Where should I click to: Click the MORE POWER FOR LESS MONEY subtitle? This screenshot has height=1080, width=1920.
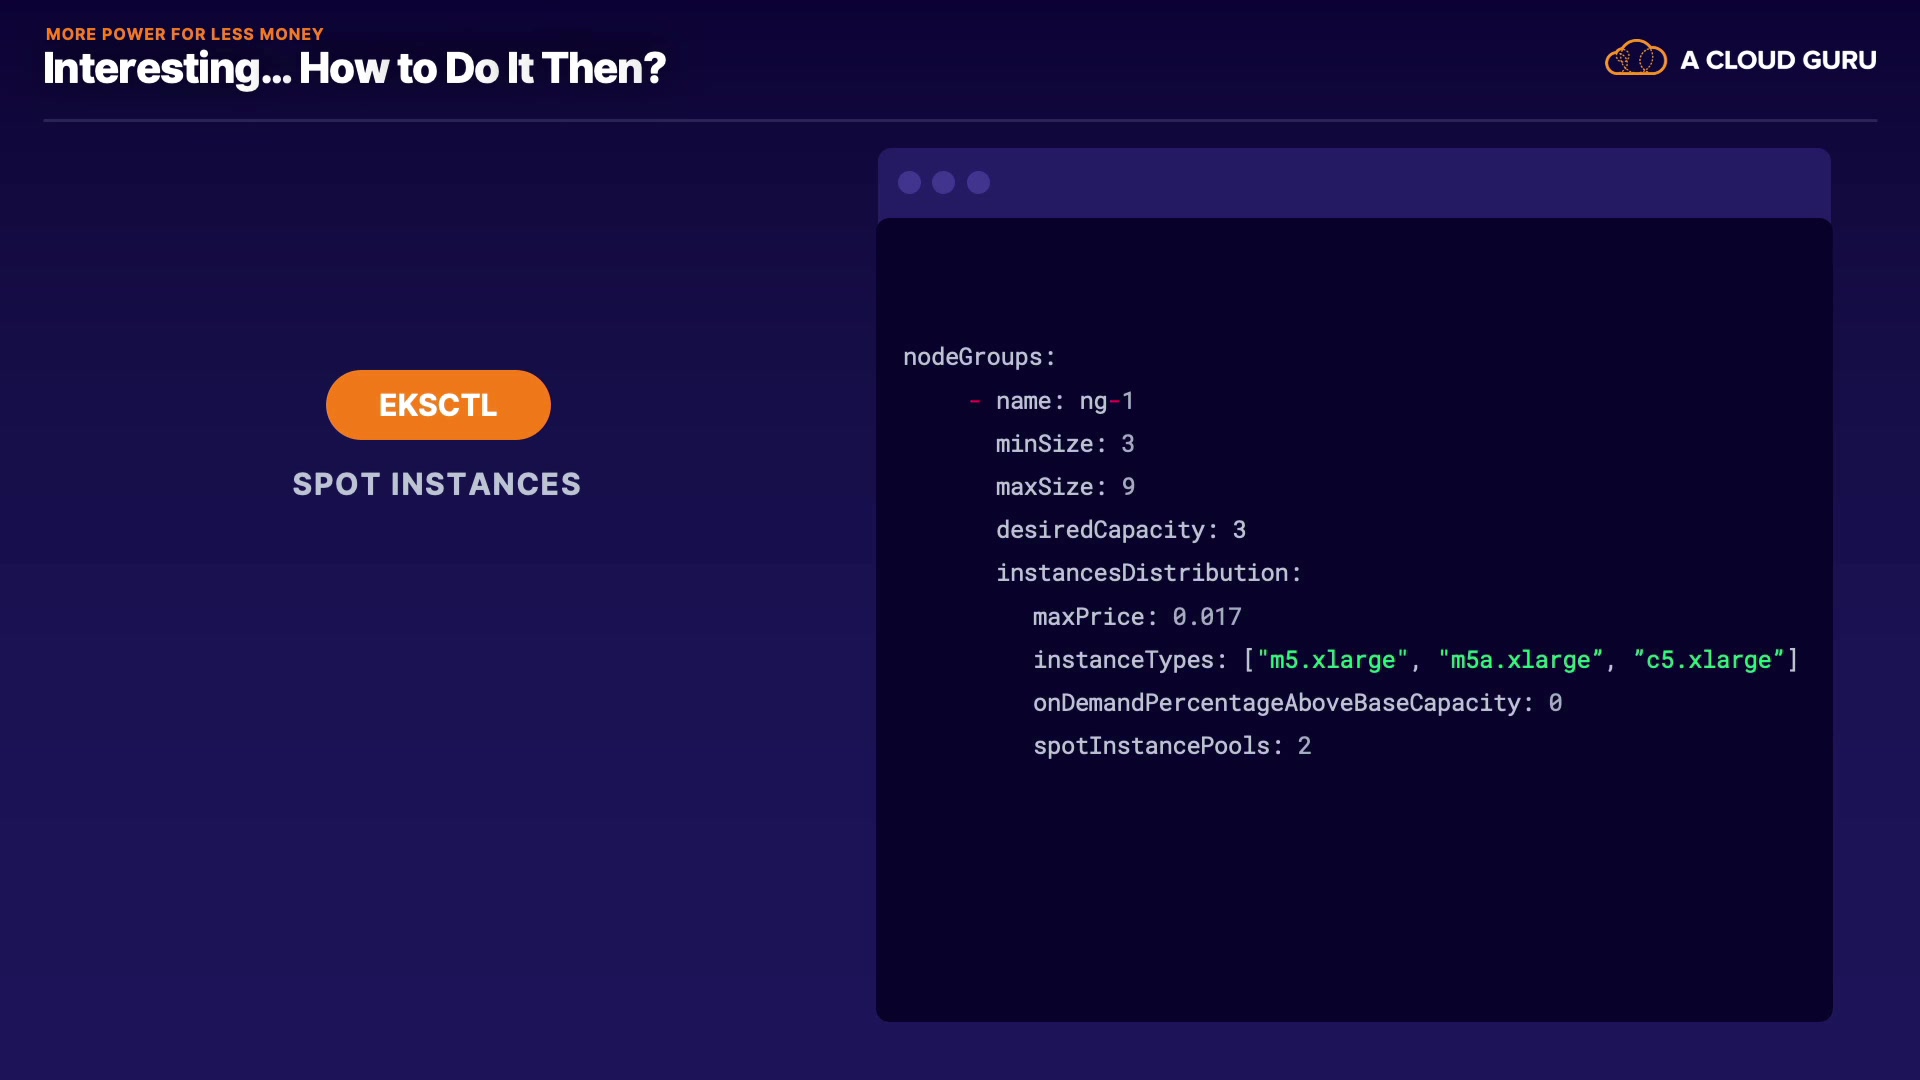185,34
